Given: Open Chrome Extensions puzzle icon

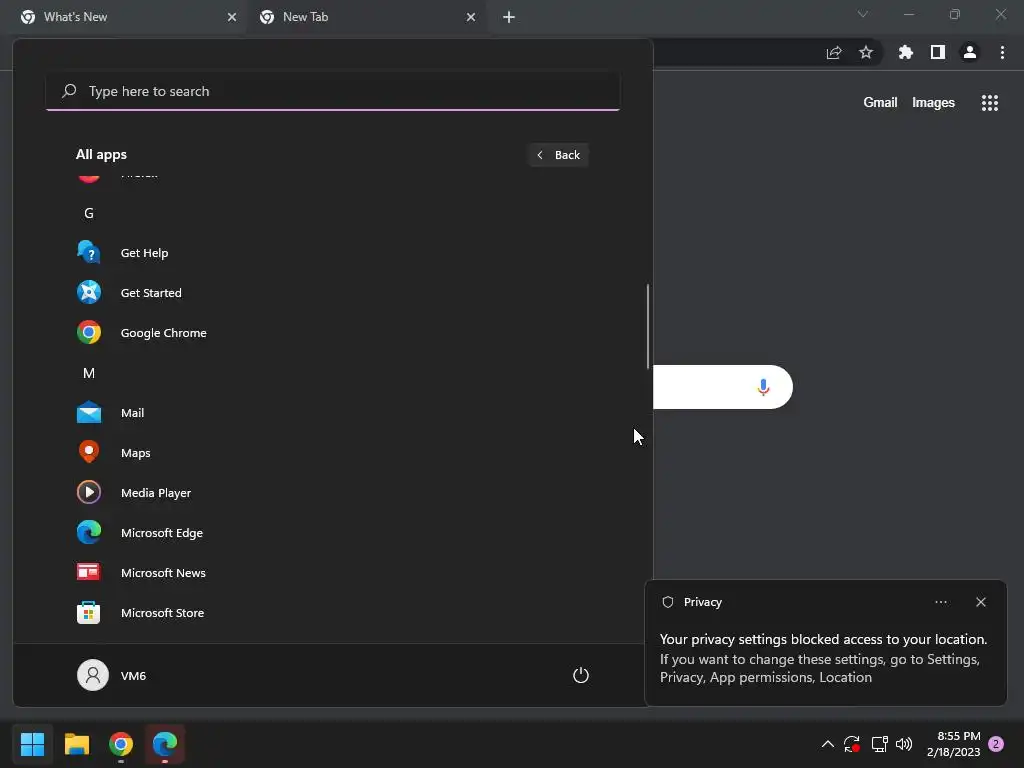Looking at the screenshot, I should coord(906,52).
